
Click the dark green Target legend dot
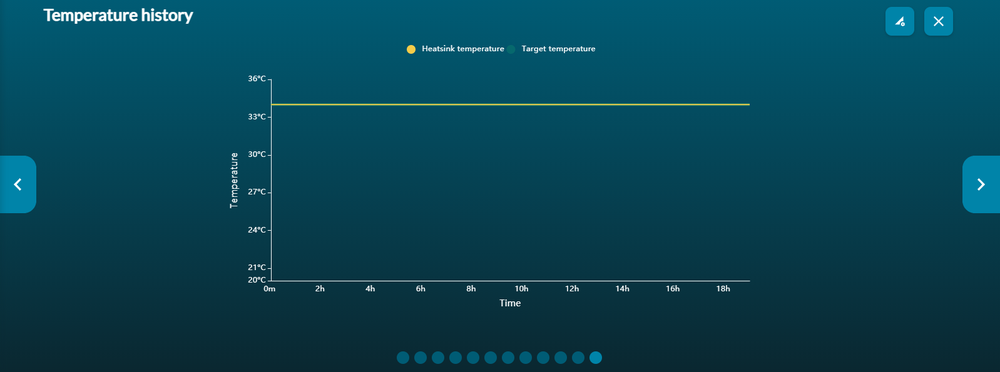(x=511, y=49)
